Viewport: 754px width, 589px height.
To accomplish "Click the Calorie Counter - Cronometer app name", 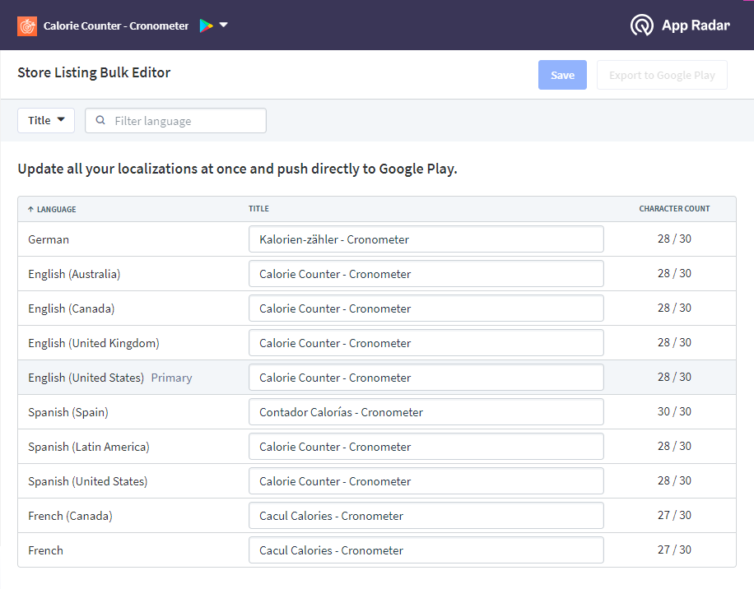I will point(116,26).
